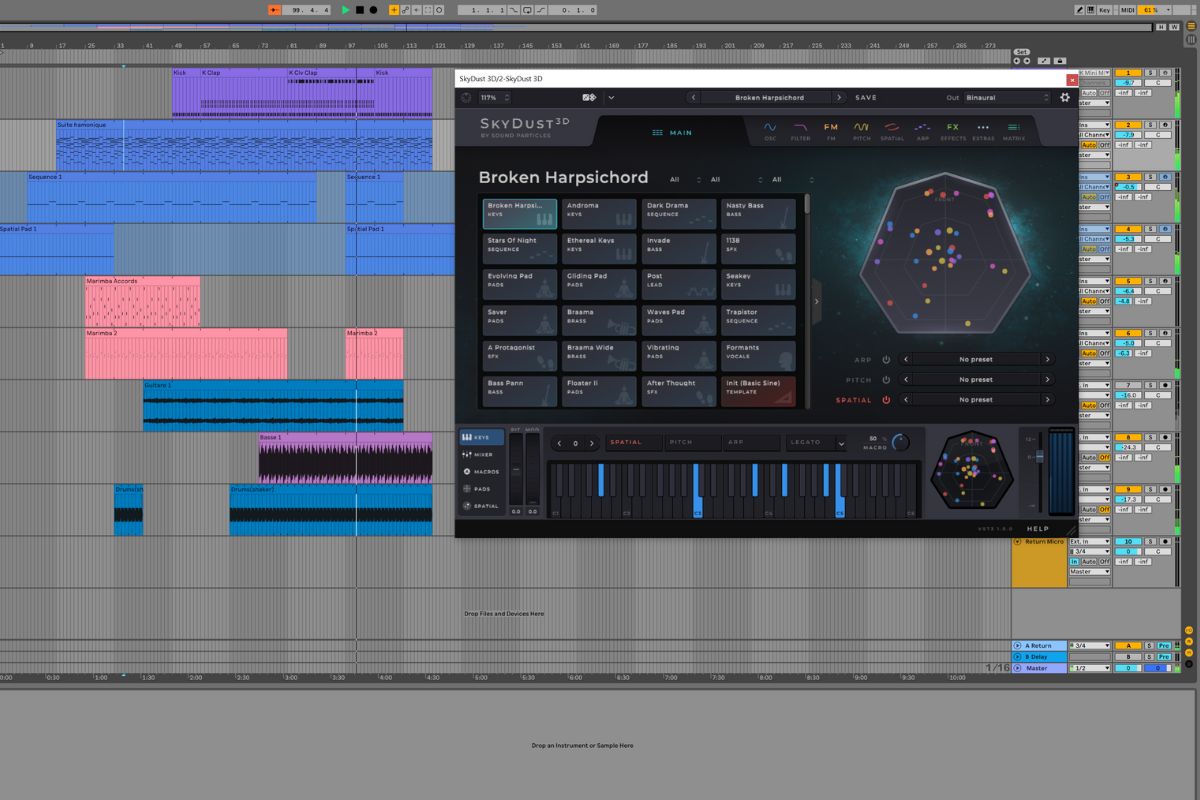Open the OSC section tab
Screen dimensions: 1200x800
pos(770,131)
